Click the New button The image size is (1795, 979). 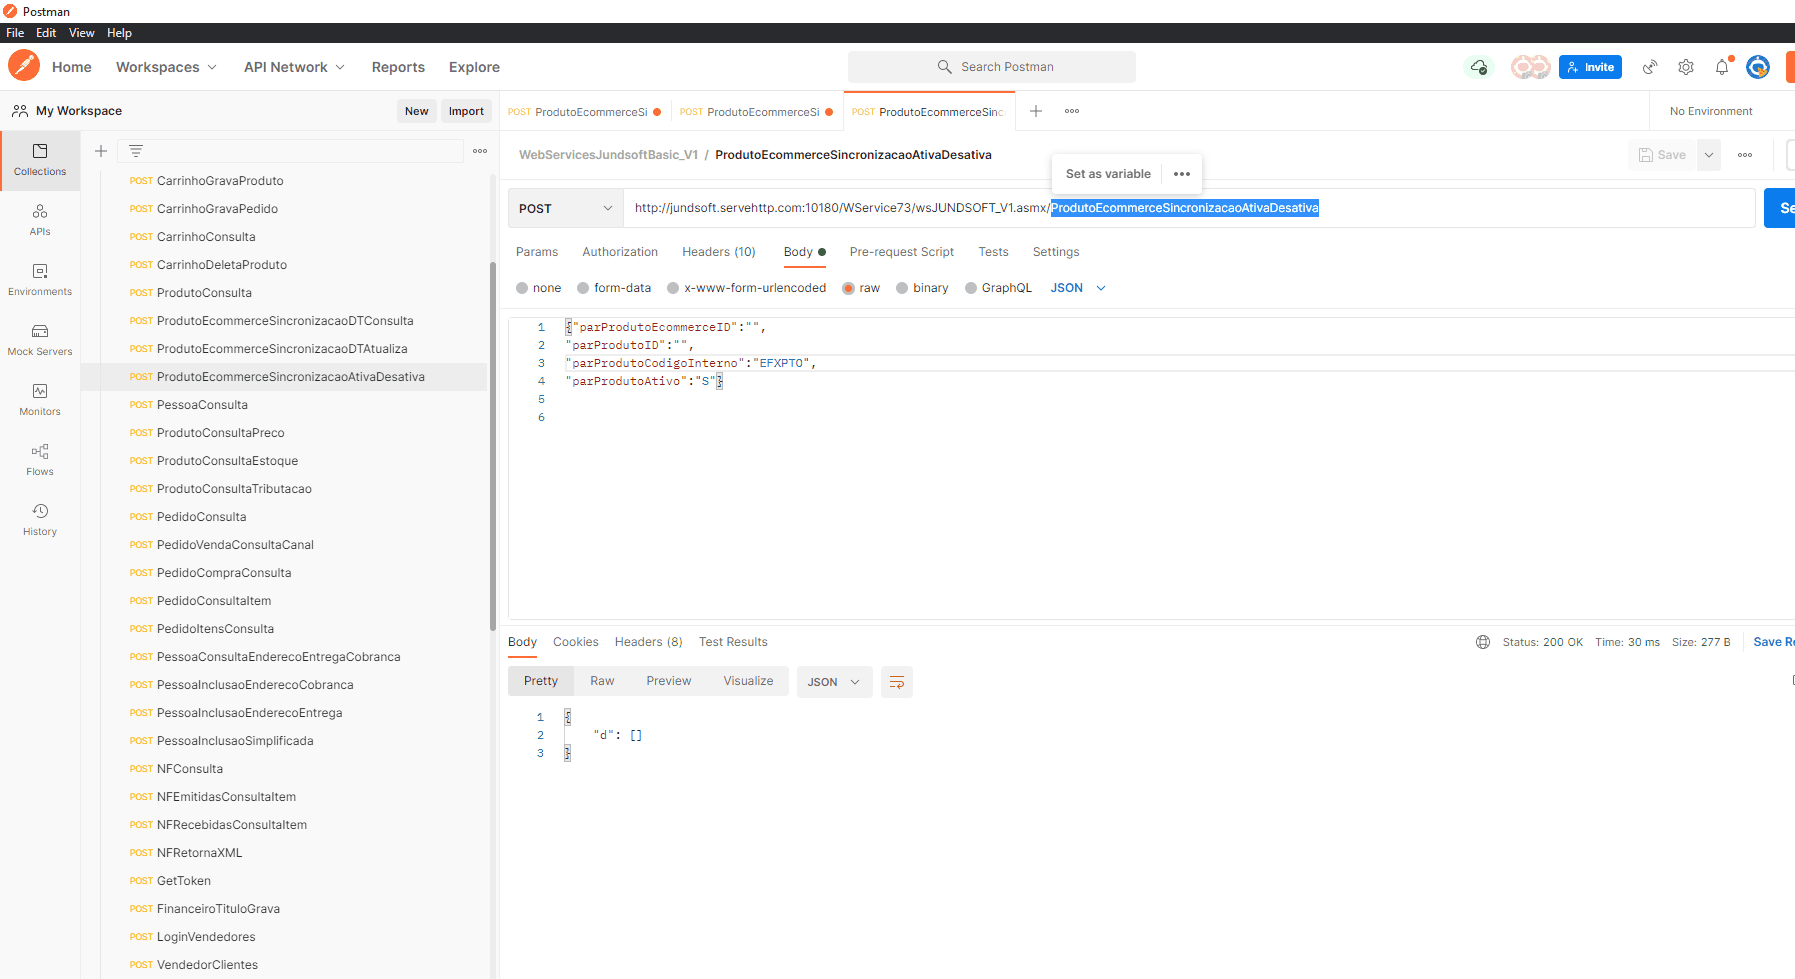[x=417, y=111]
